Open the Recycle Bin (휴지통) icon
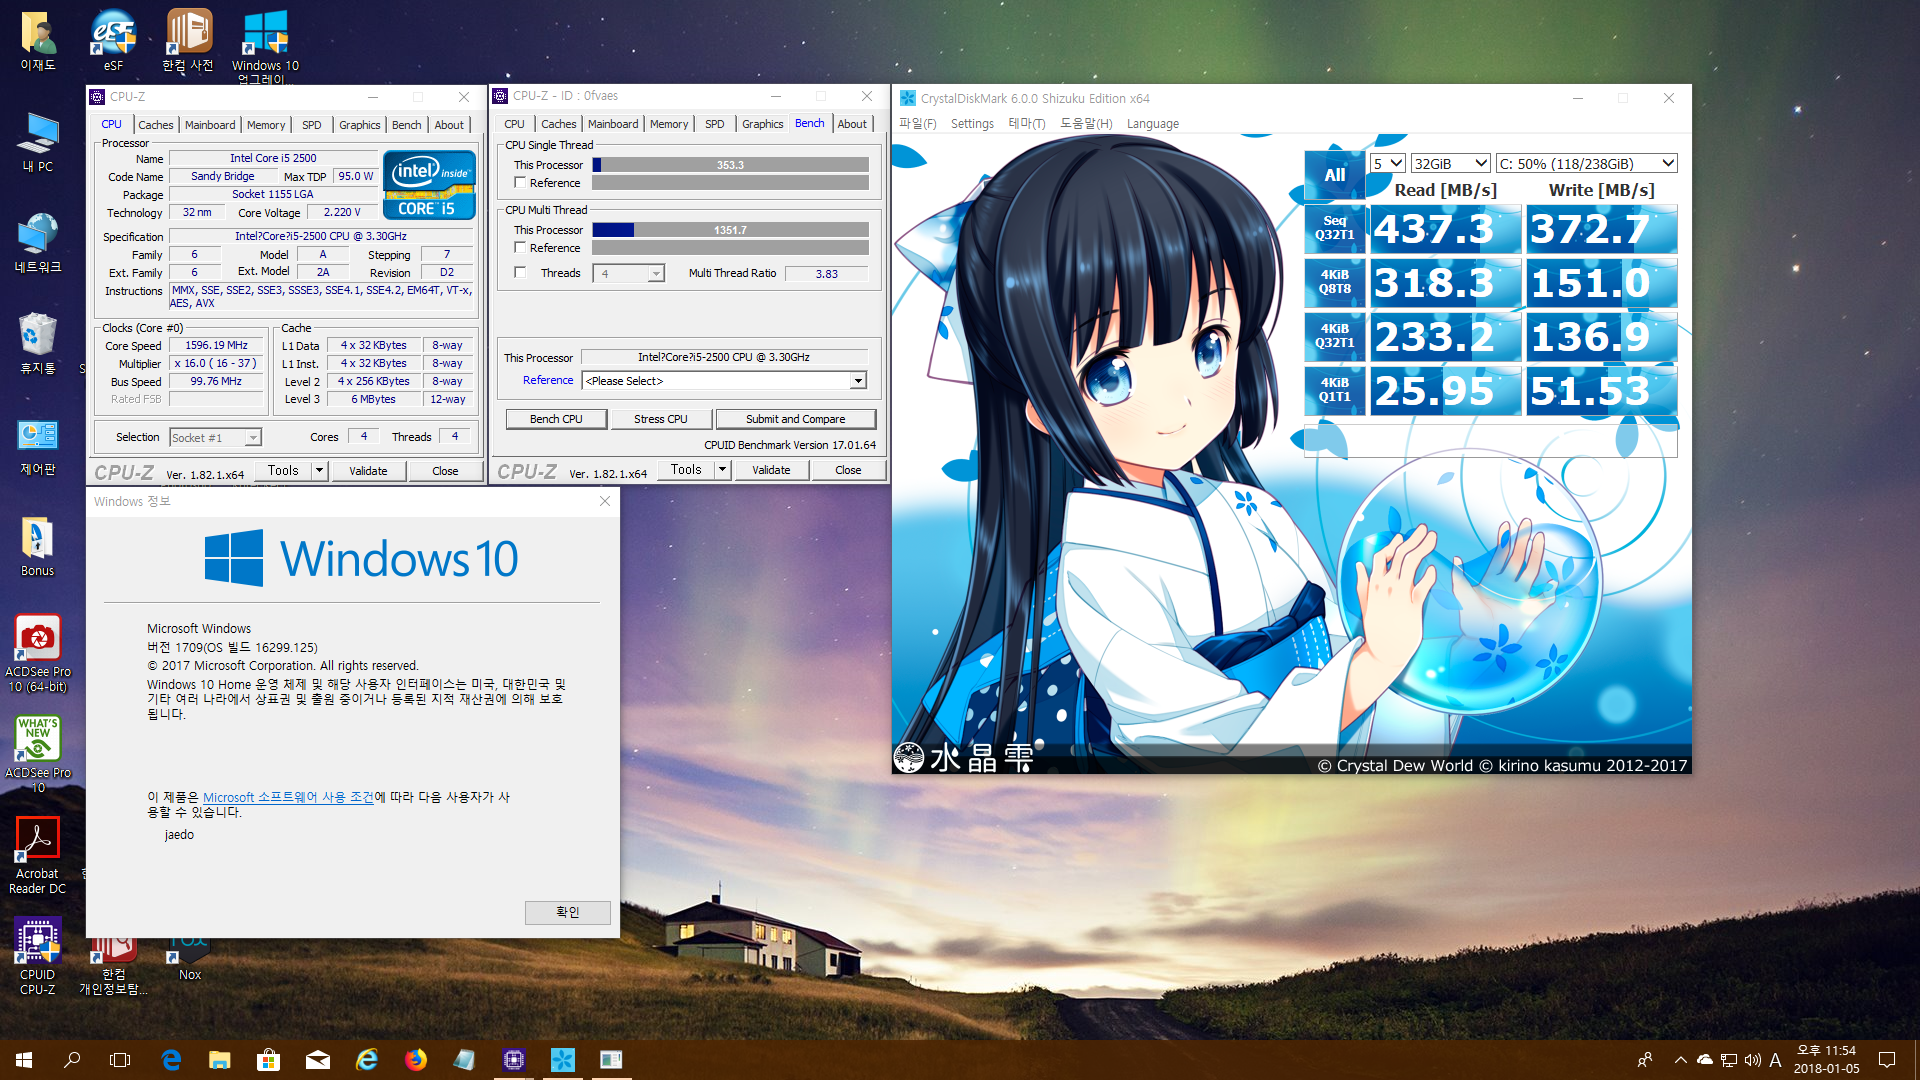 (x=38, y=343)
